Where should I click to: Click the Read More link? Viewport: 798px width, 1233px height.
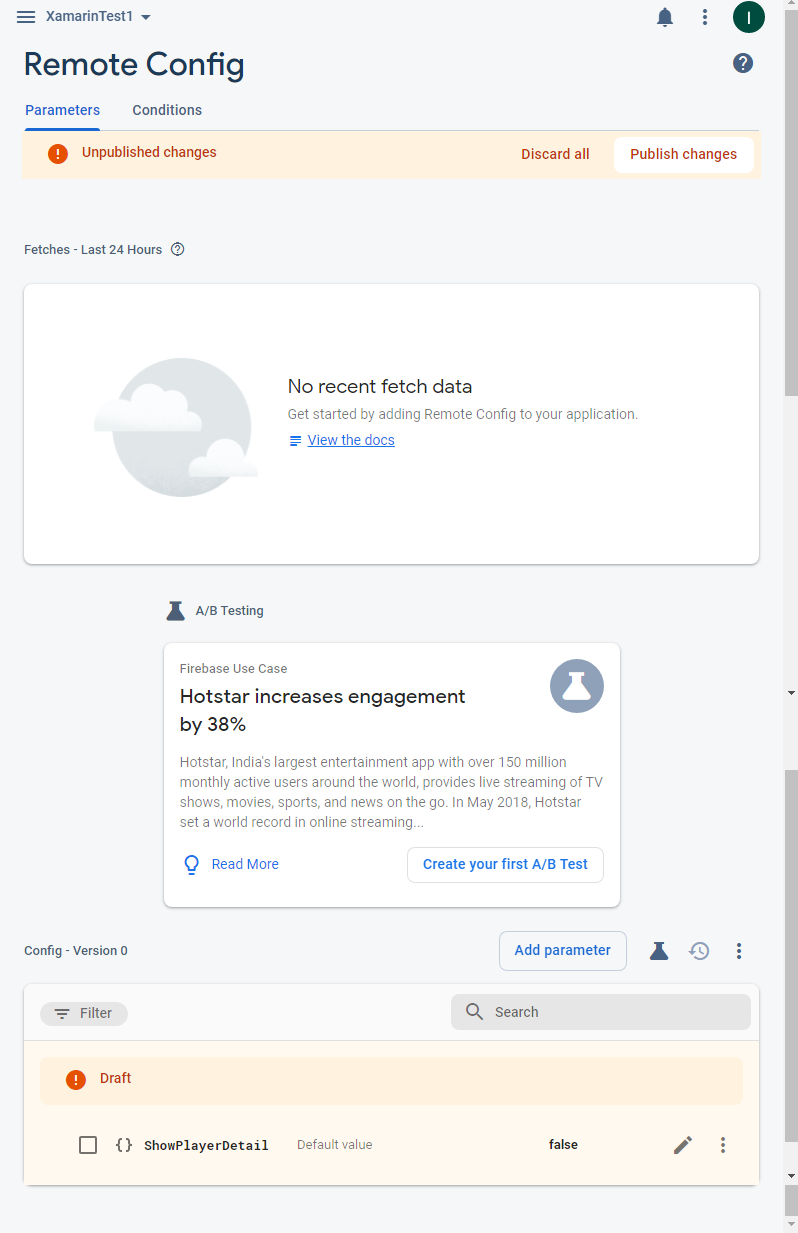point(245,864)
